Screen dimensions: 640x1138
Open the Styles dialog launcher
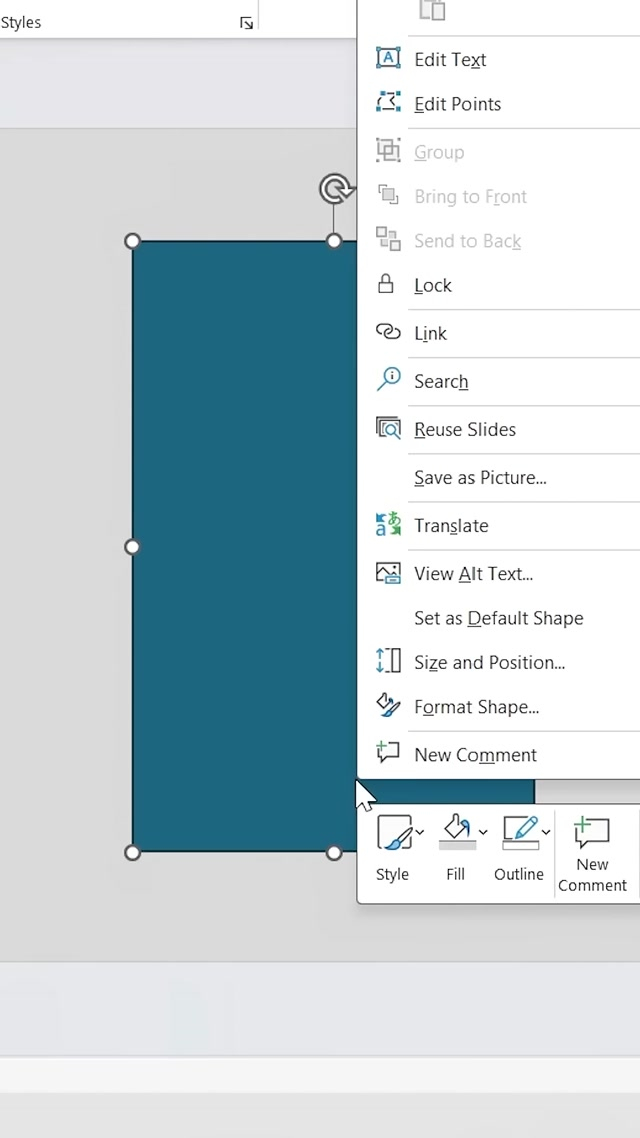246,23
